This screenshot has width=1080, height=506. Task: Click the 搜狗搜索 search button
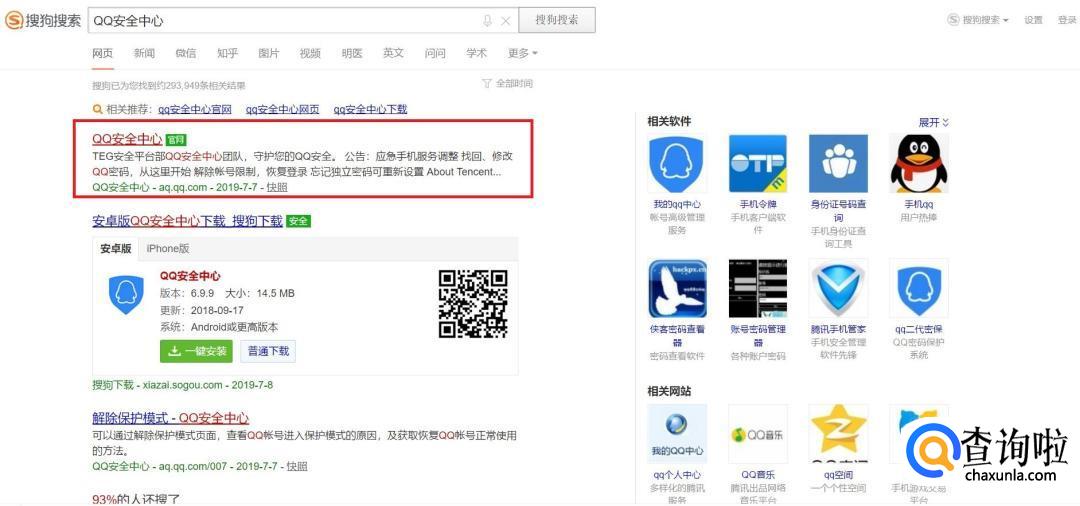[557, 20]
